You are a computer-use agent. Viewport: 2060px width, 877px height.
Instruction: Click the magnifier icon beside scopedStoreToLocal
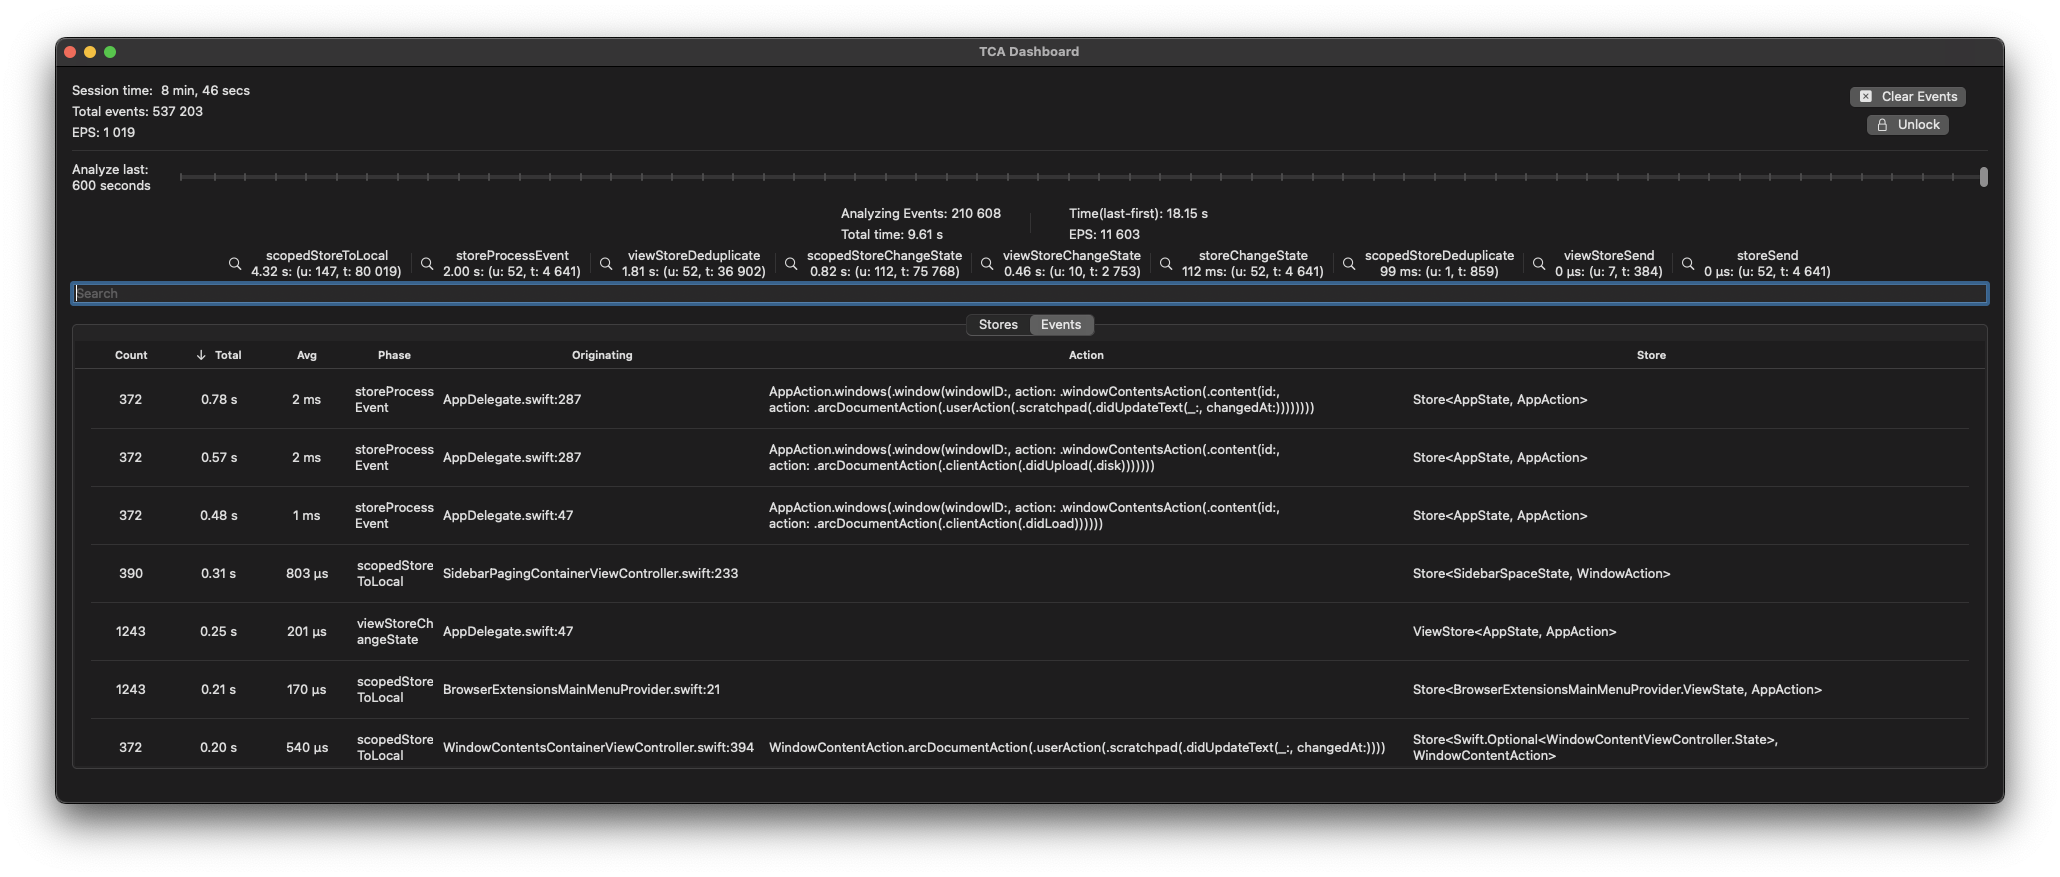[235, 264]
